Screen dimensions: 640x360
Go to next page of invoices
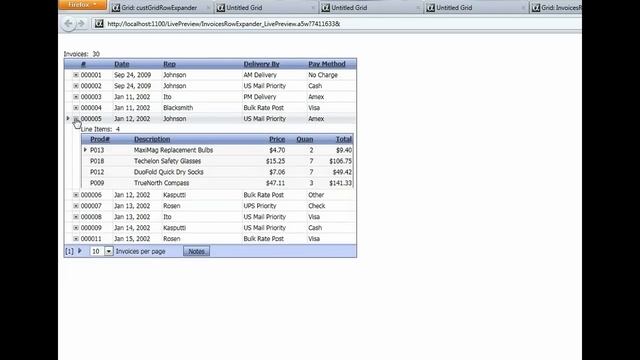tap(80, 251)
